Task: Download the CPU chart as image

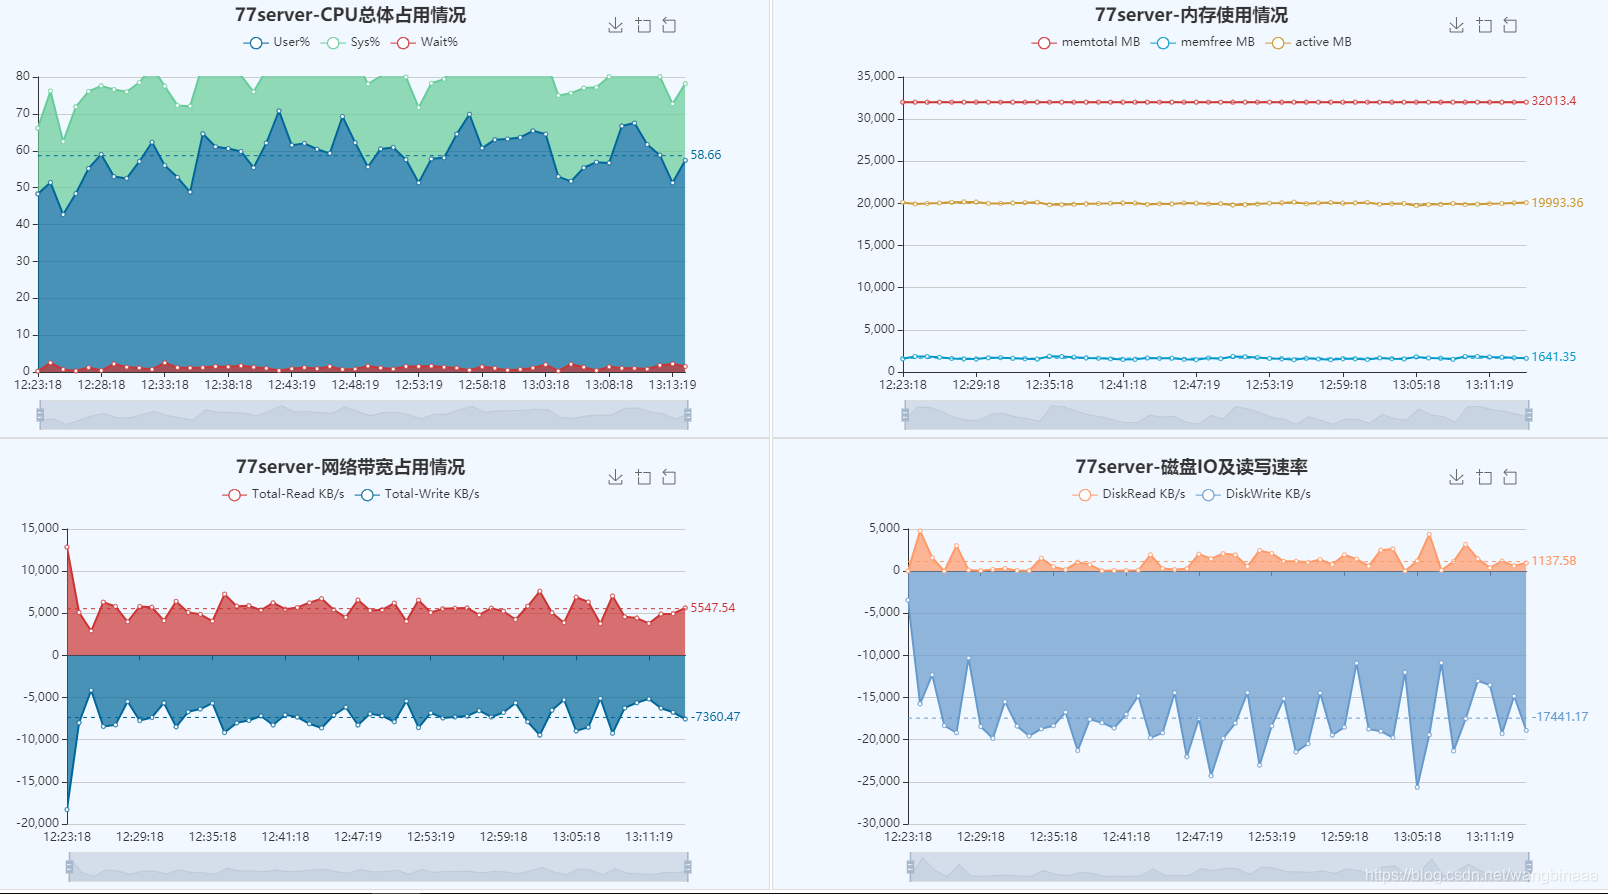Action: (615, 25)
